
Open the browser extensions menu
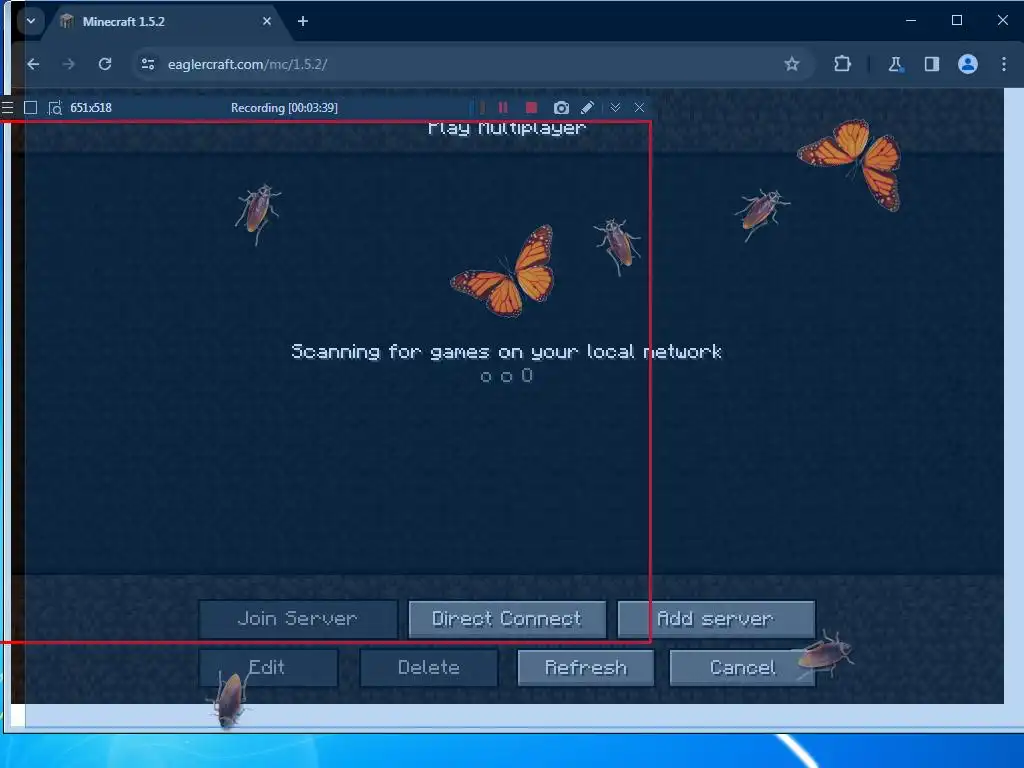pyautogui.click(x=842, y=64)
